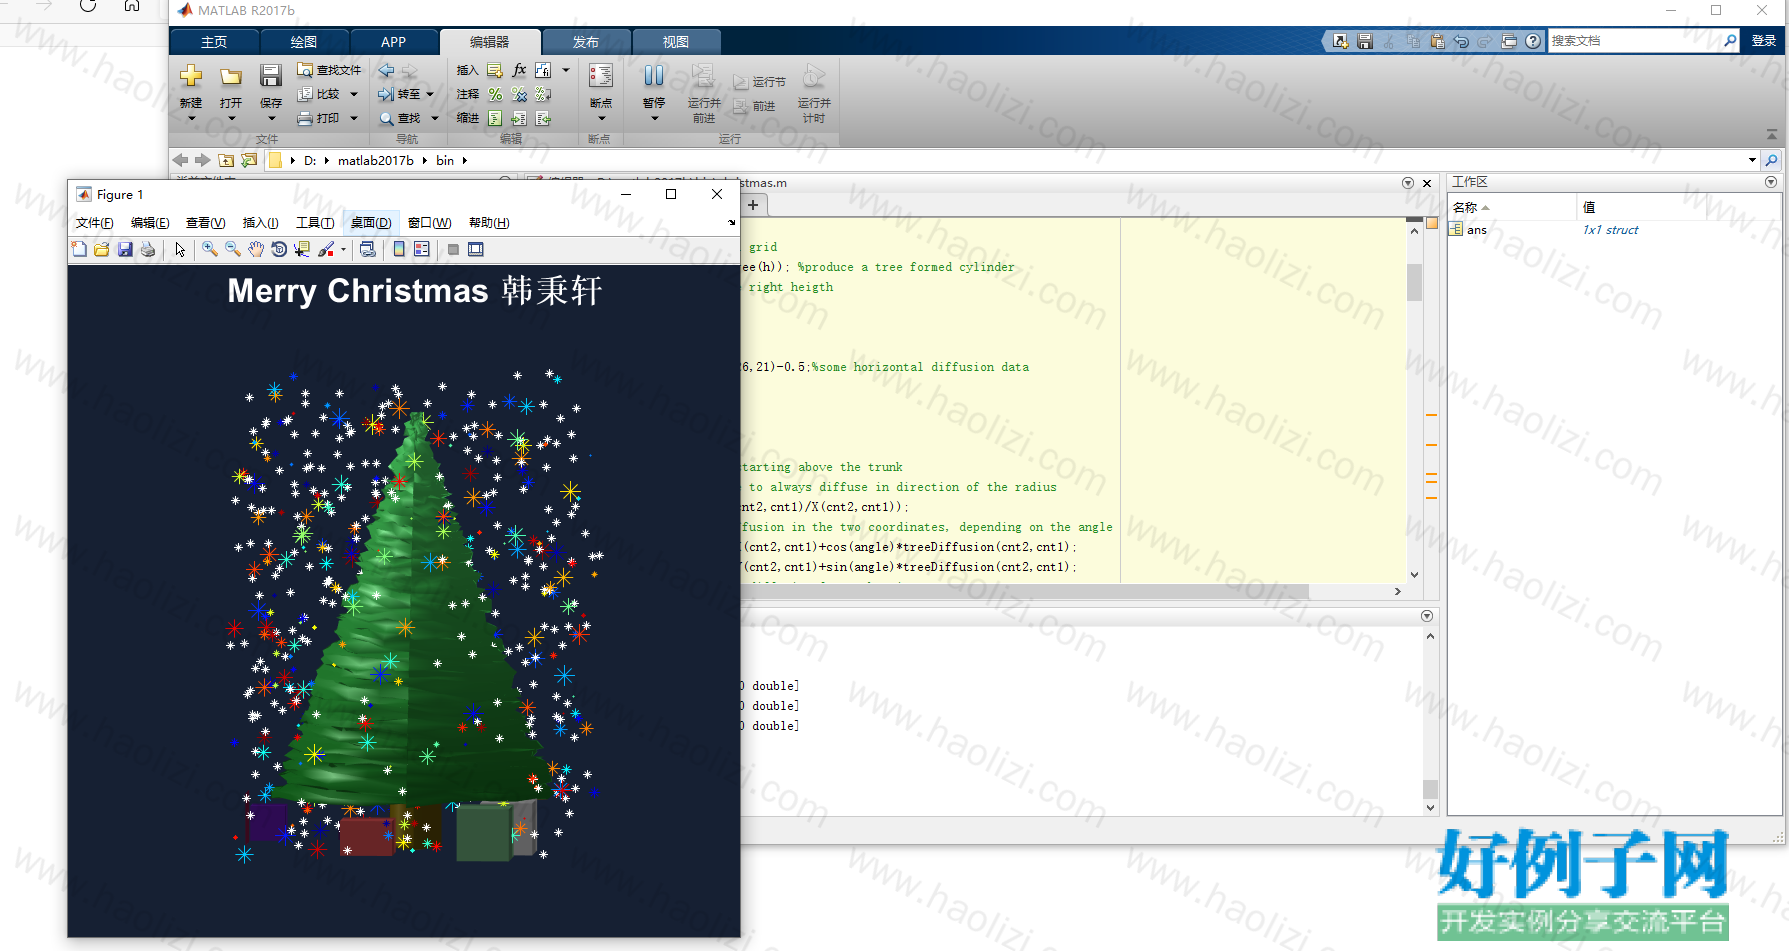The height and width of the screenshot is (951, 1789).
Task: Select the Rotate 3D tool in Figure 1
Action: pos(279,249)
